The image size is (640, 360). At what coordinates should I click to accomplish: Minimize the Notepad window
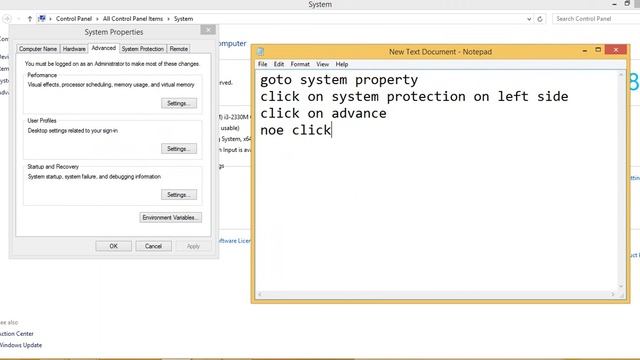584,50
